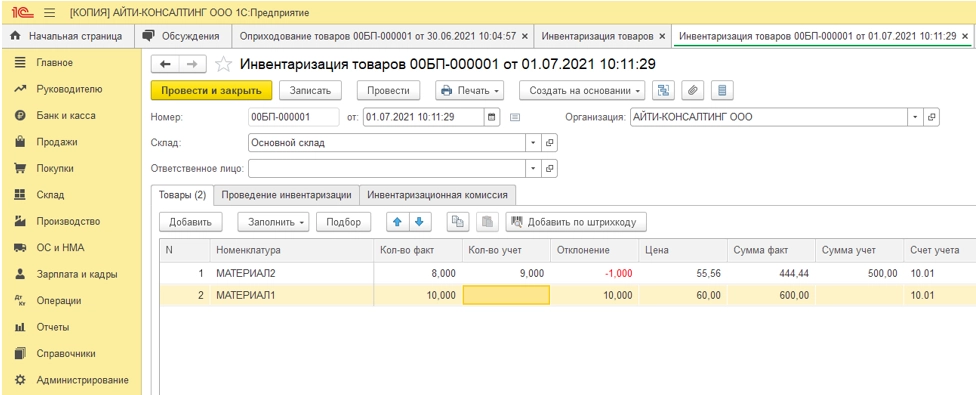Image resolution: width=976 pixels, height=395 pixels.
Task: Add document to favorites with star
Action: (223, 64)
